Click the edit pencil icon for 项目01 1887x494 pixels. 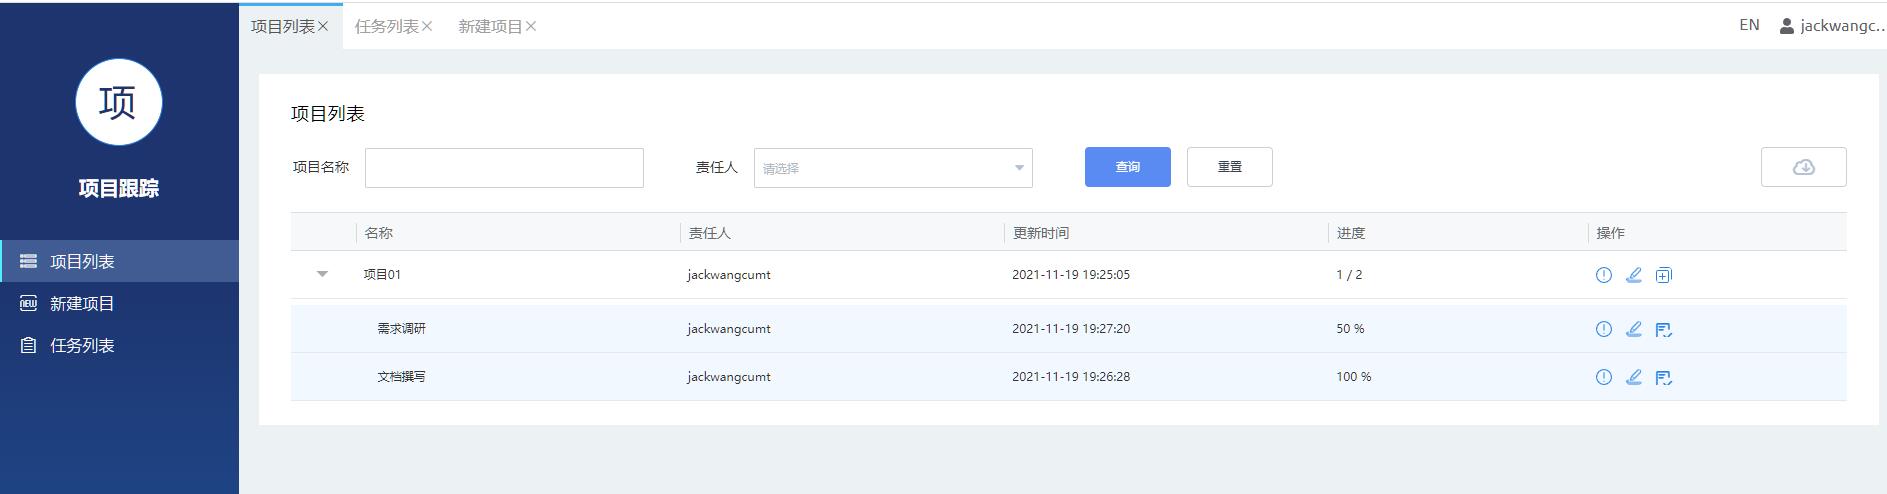point(1633,275)
